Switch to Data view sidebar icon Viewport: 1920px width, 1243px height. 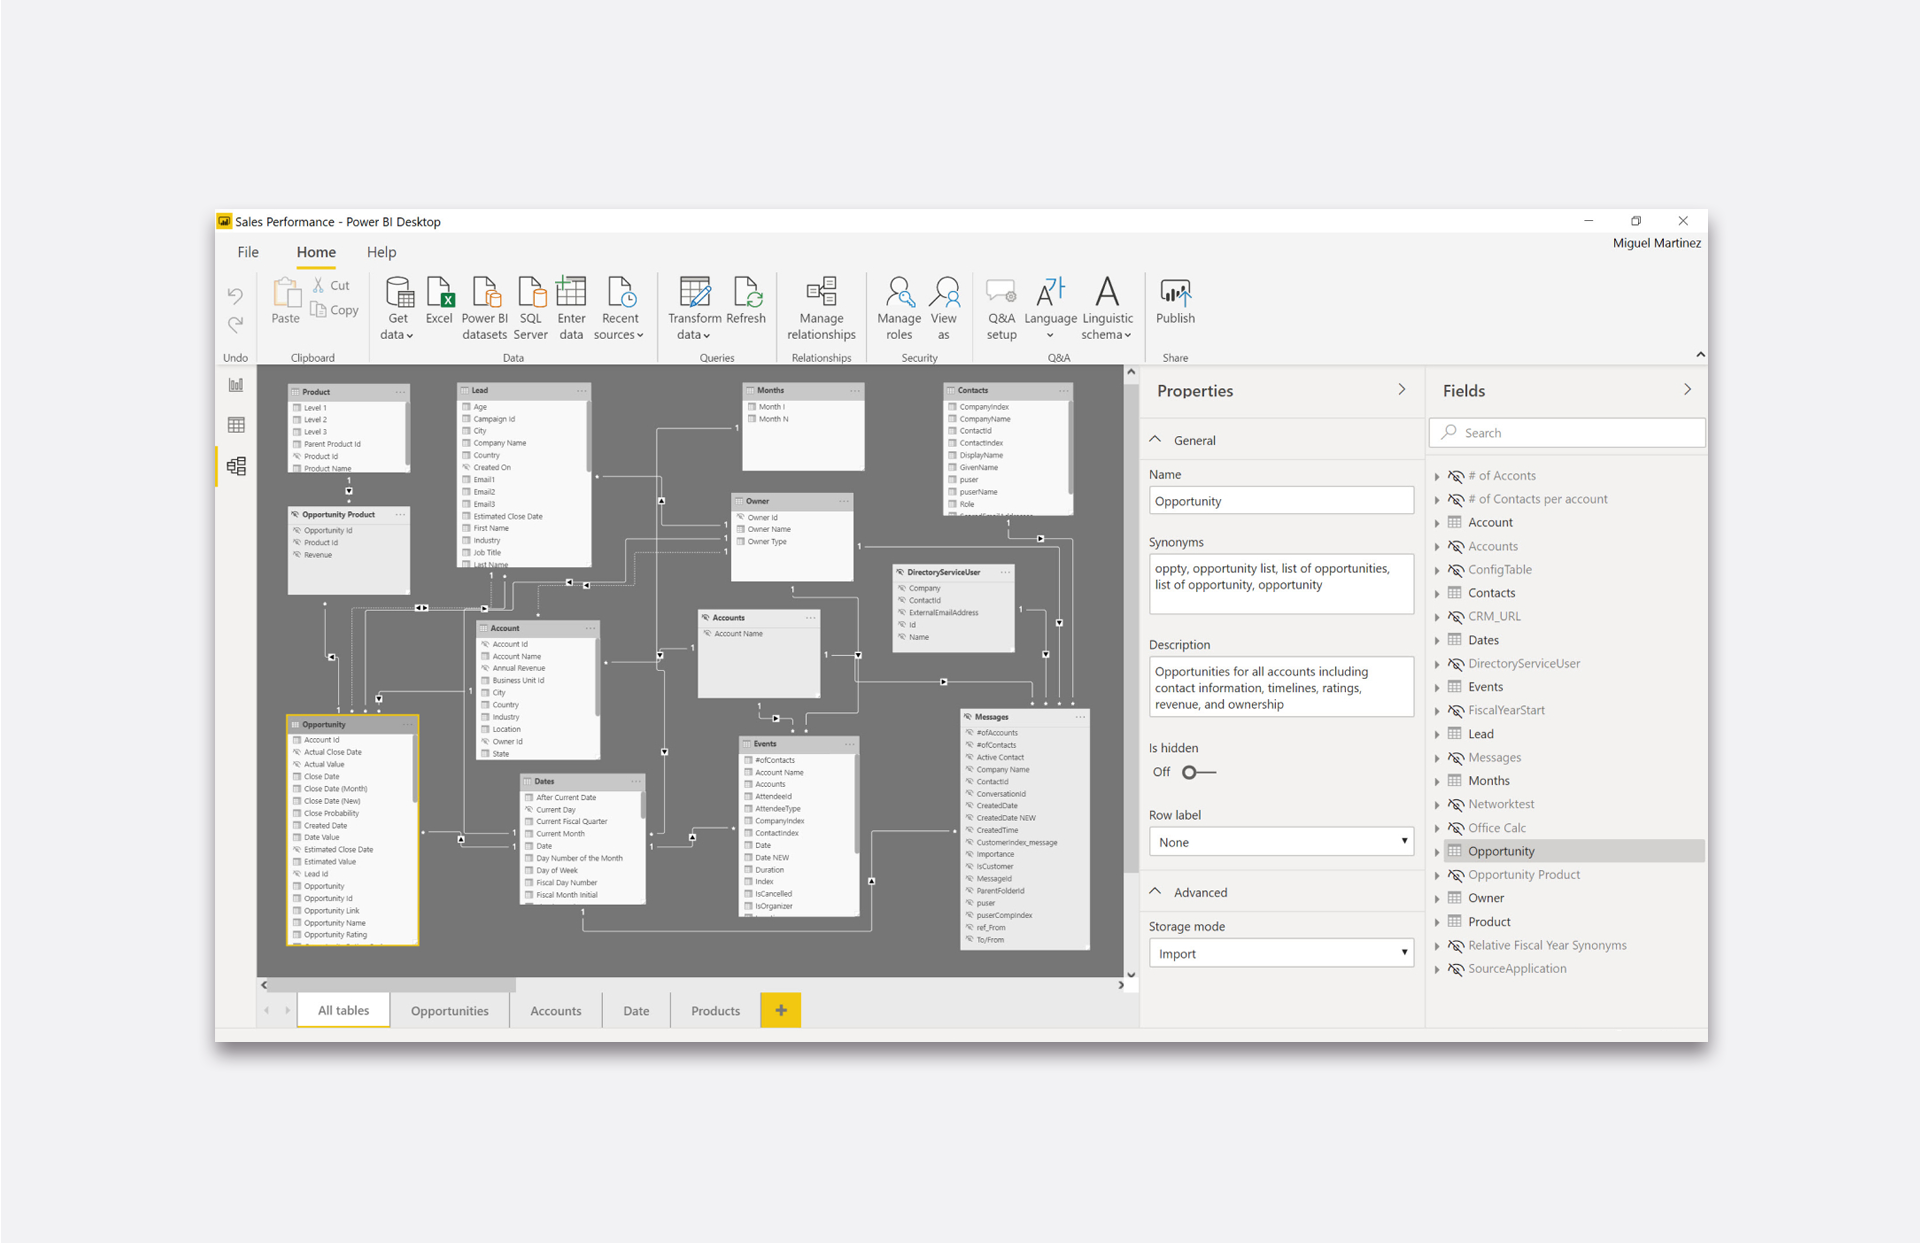click(x=236, y=425)
